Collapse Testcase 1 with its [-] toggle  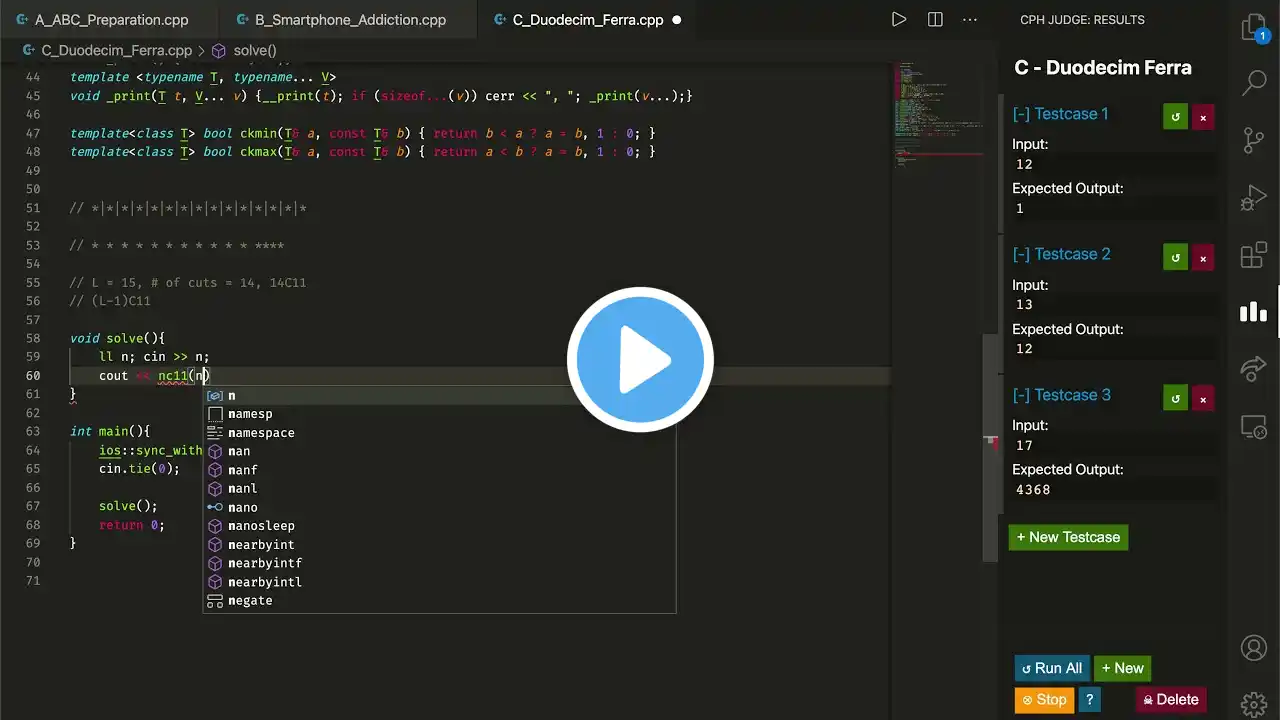(1021, 114)
